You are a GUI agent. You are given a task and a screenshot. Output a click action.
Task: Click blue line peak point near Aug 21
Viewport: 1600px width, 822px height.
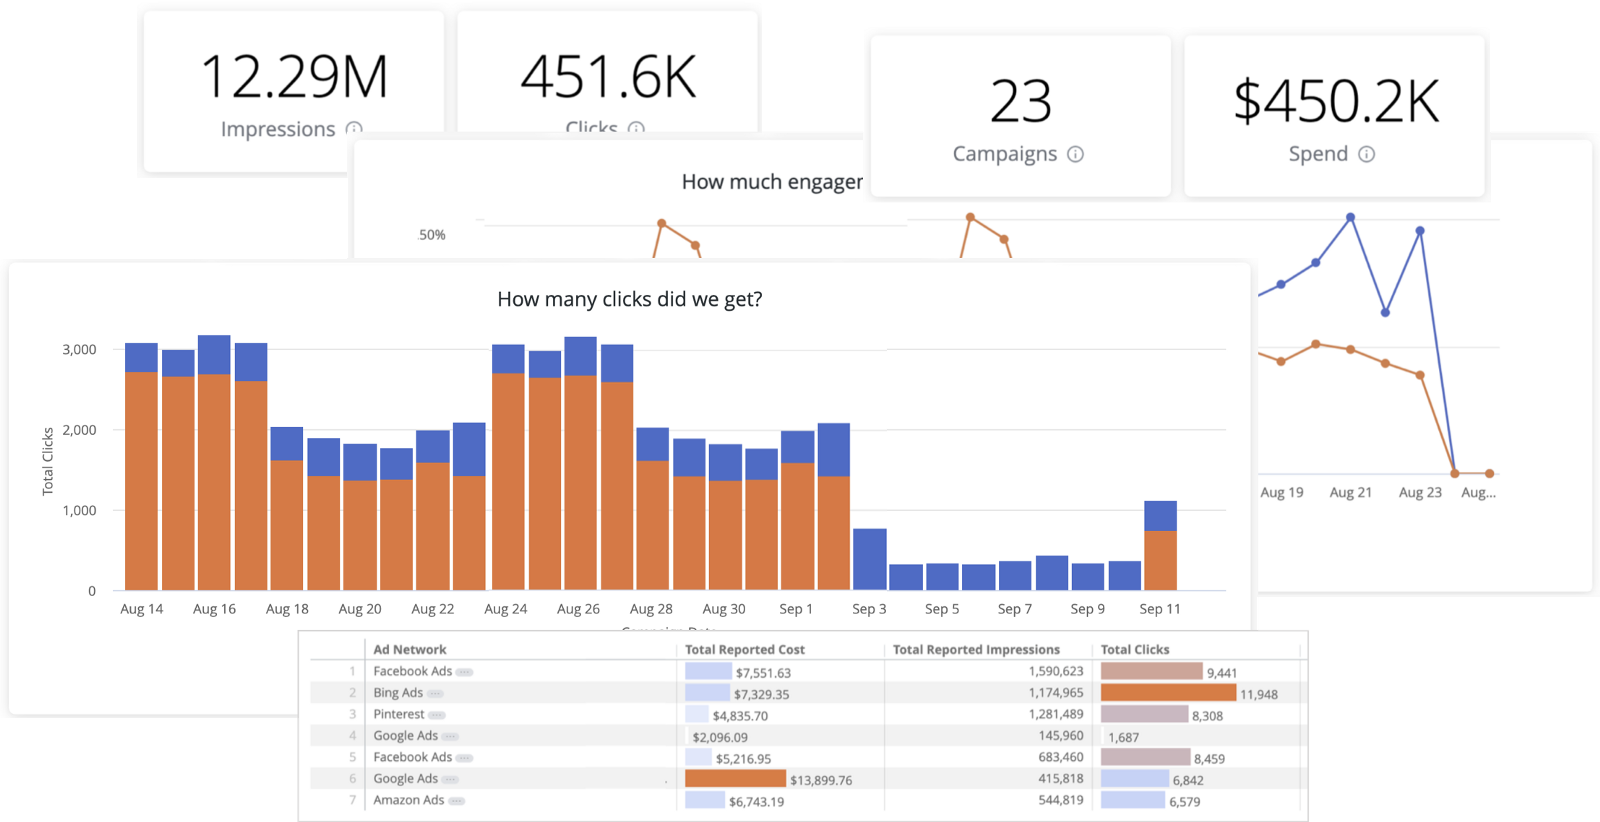click(x=1350, y=217)
